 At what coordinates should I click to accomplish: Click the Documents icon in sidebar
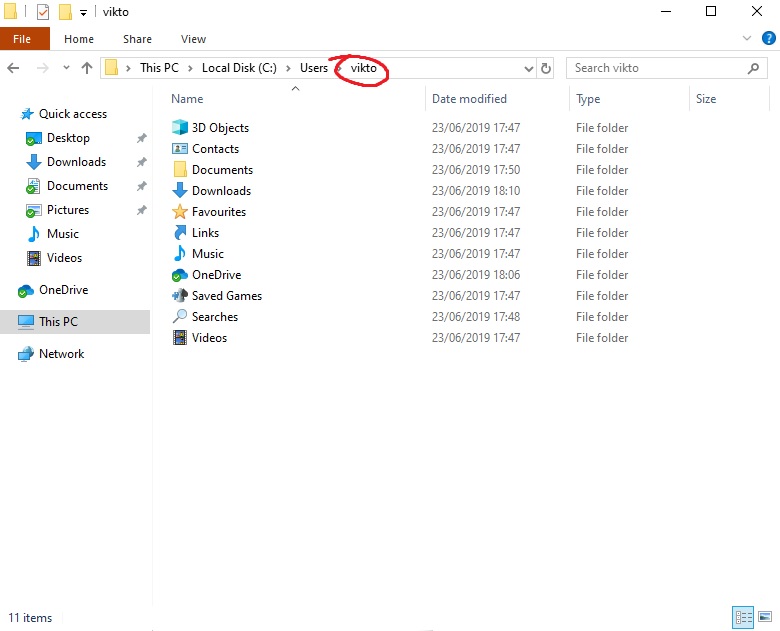pos(33,186)
